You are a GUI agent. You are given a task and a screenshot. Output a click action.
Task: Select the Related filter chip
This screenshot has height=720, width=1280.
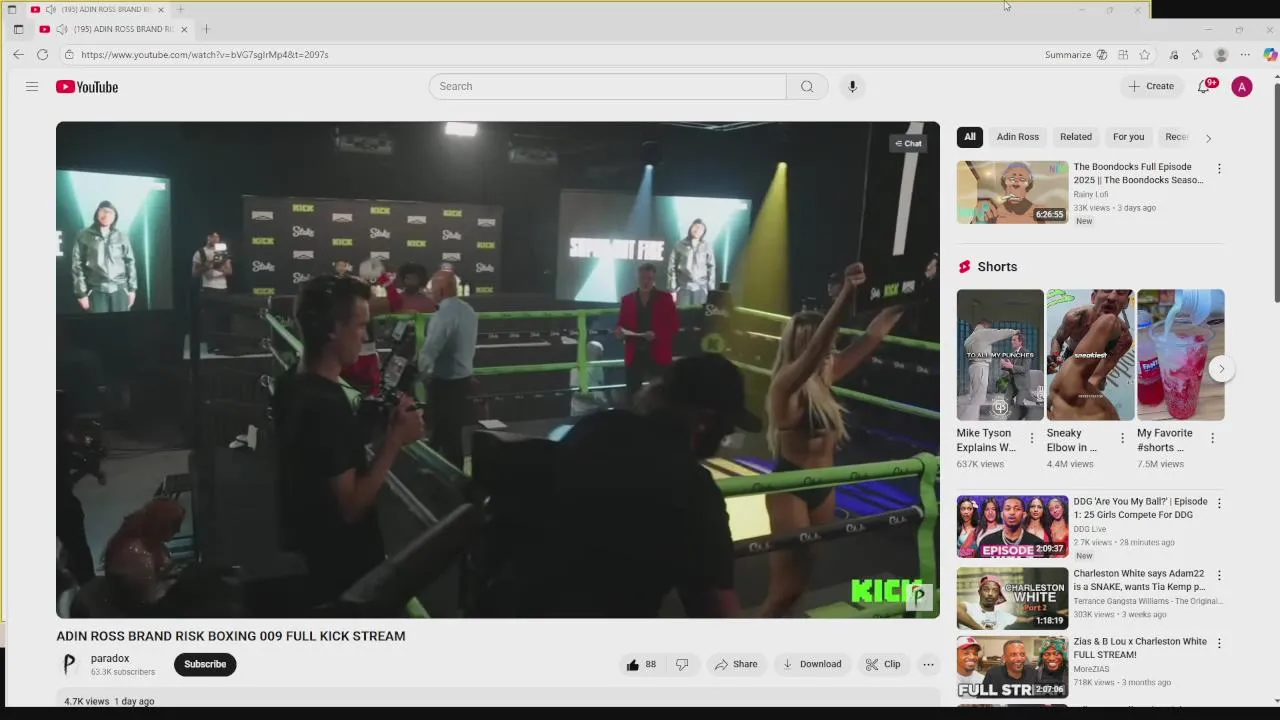(1076, 137)
